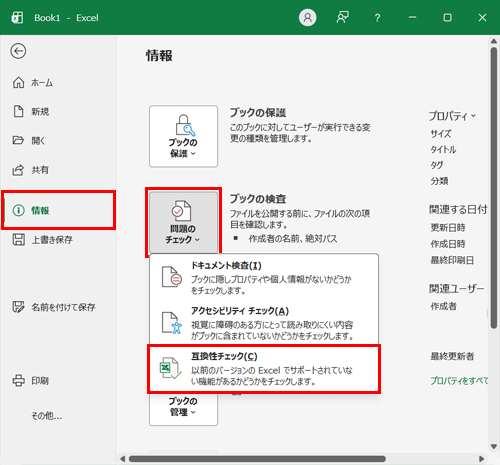
Task: Click the horizontal scrollbar thumb
Action: 257,459
